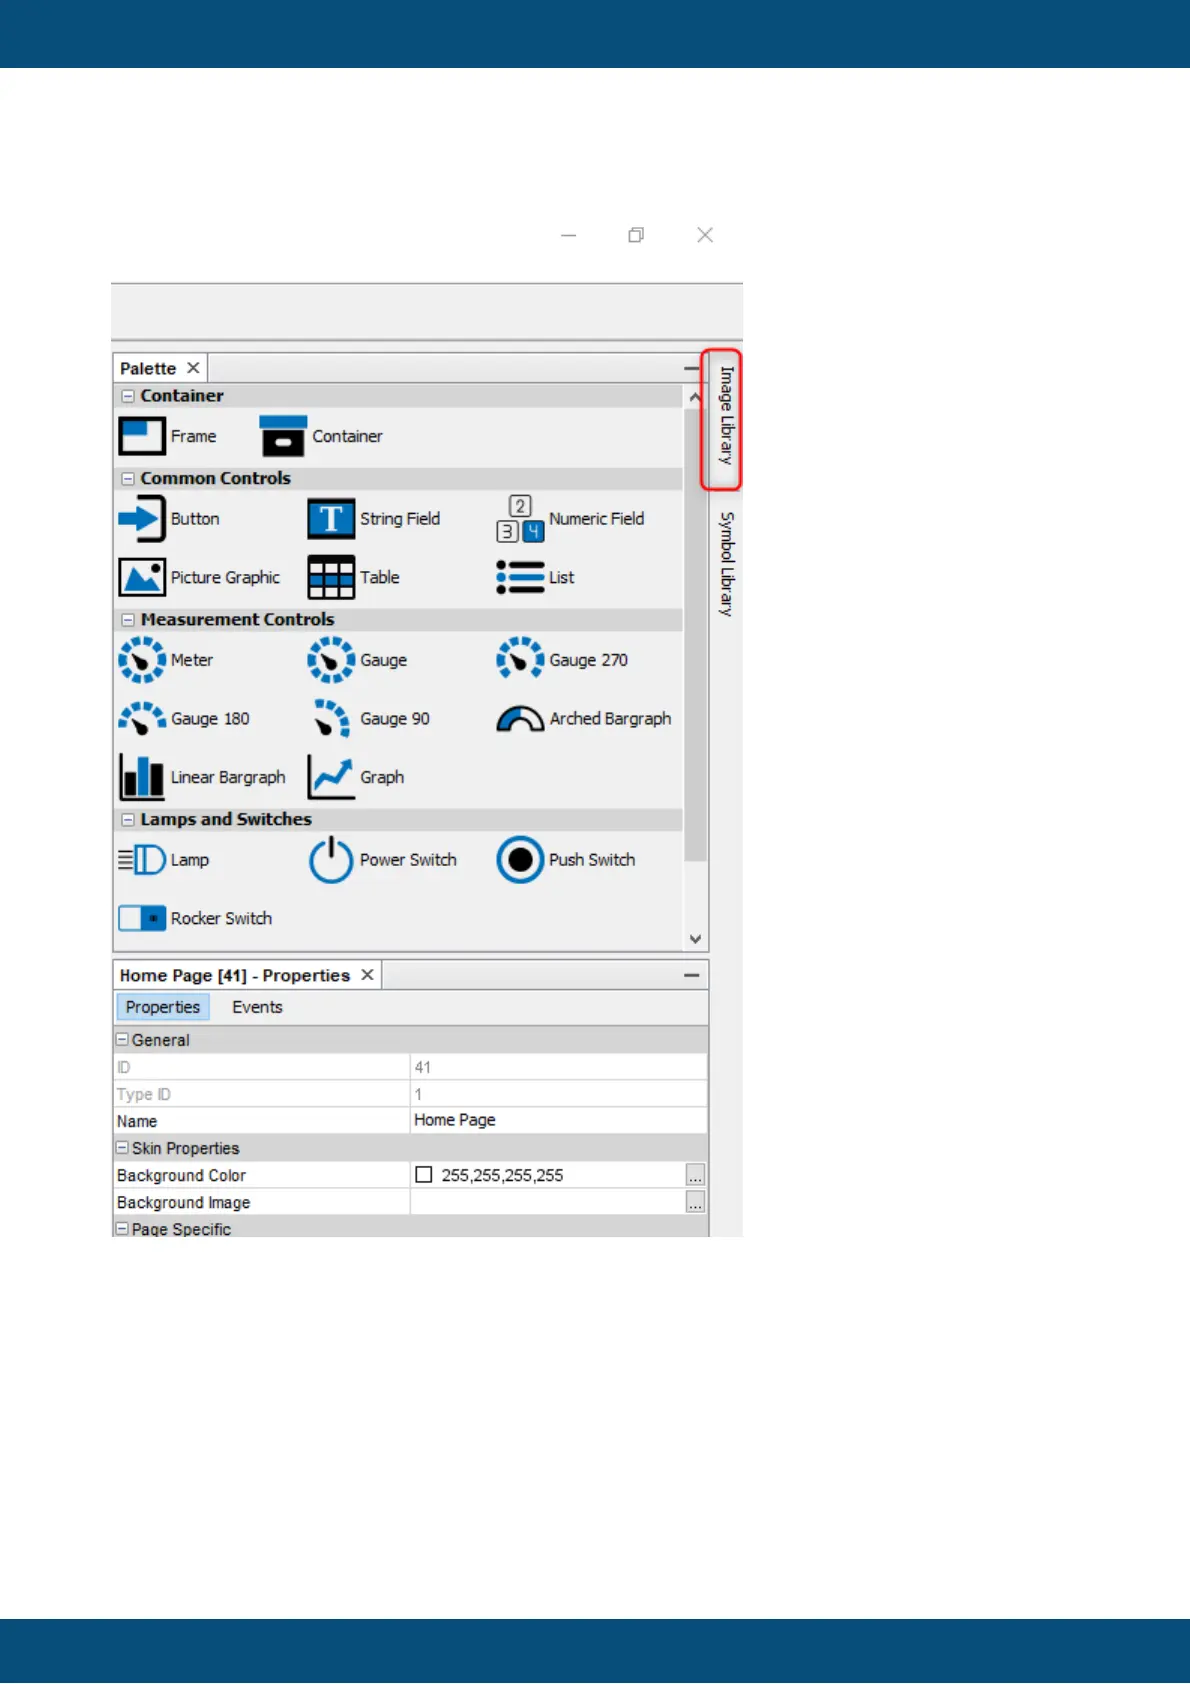The height and width of the screenshot is (1684, 1190).
Task: Select the Container palette item
Action: [x=321, y=436]
